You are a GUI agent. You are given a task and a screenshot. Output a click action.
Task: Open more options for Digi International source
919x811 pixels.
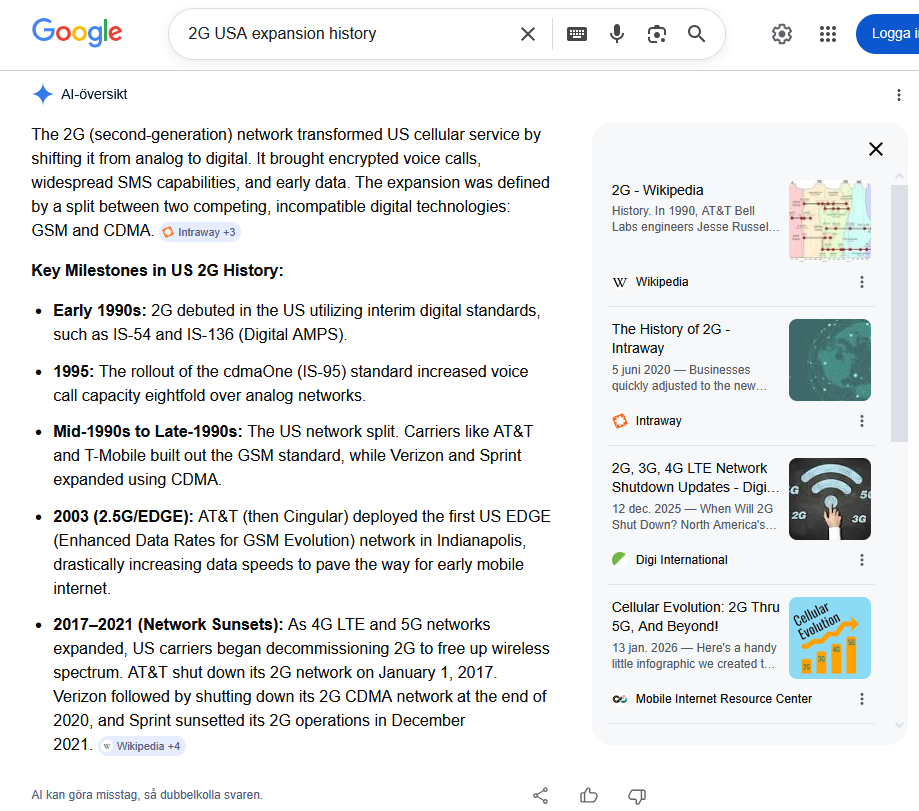862,560
